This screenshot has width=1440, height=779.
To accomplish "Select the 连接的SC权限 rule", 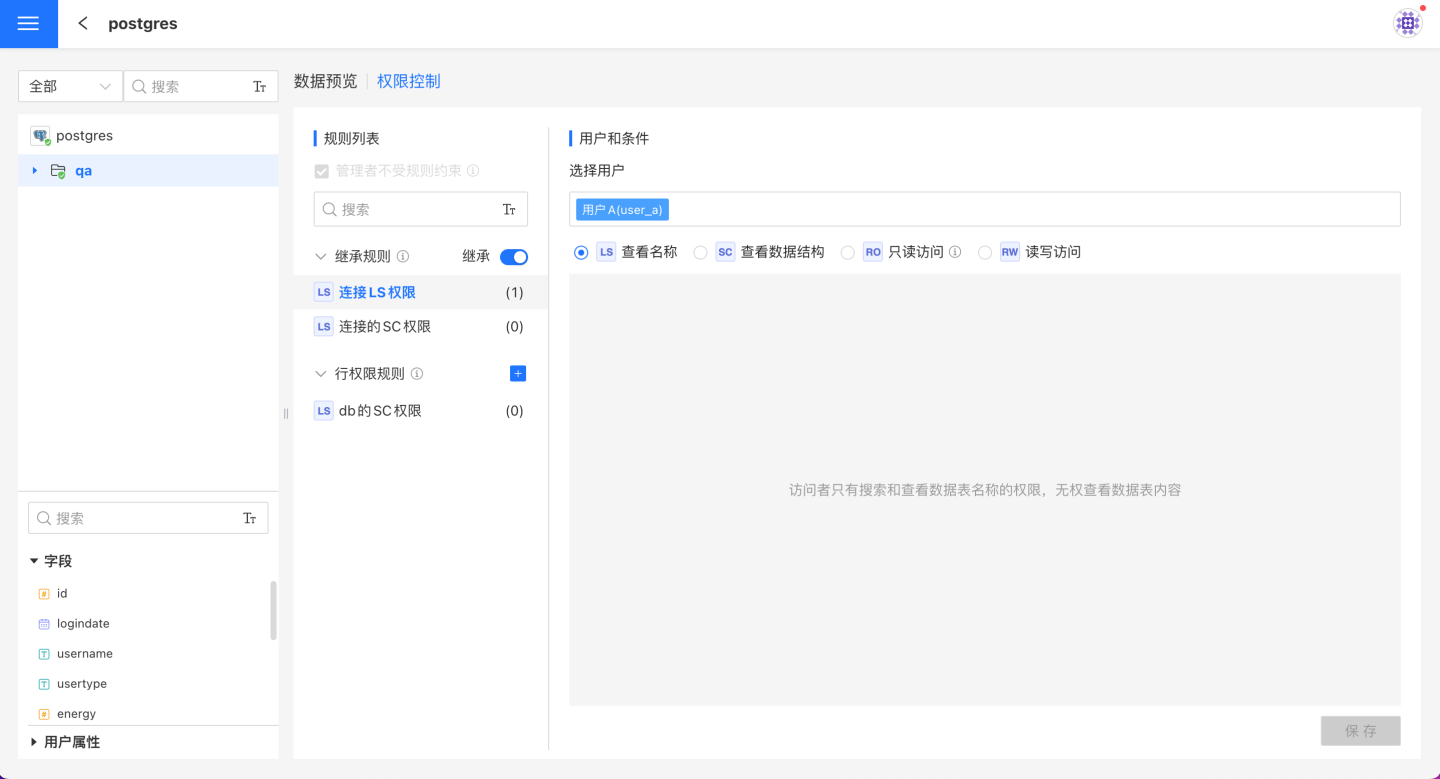I will [385, 327].
